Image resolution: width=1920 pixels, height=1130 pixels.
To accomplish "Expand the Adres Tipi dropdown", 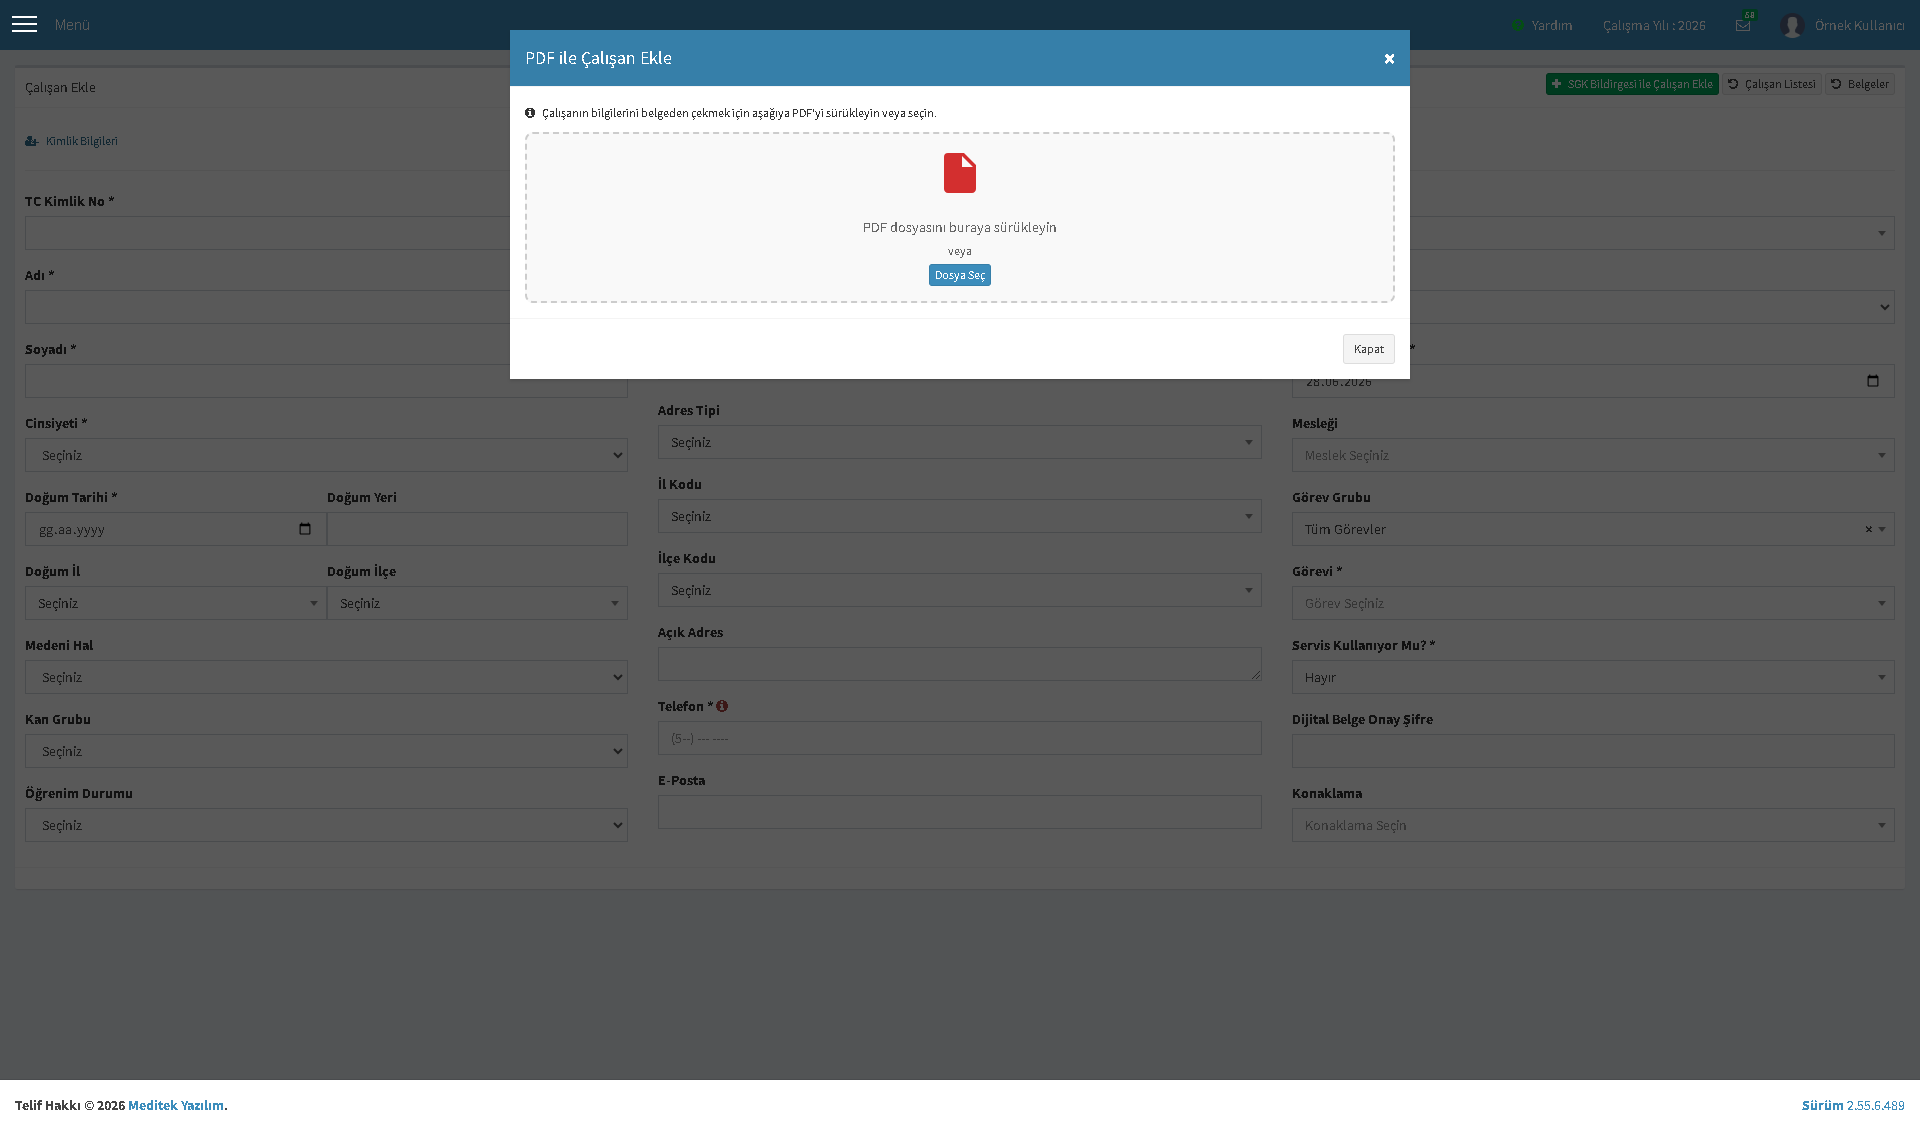I will [959, 442].
